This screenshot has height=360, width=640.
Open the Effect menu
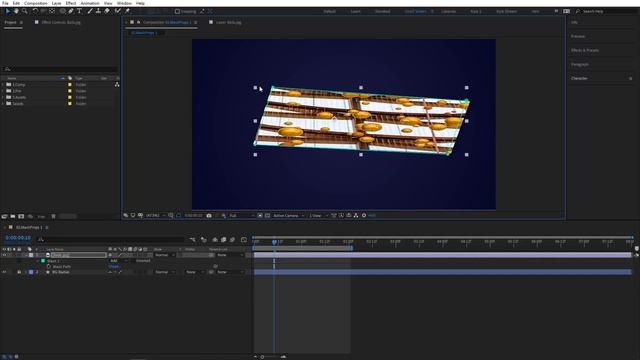click(x=71, y=3)
